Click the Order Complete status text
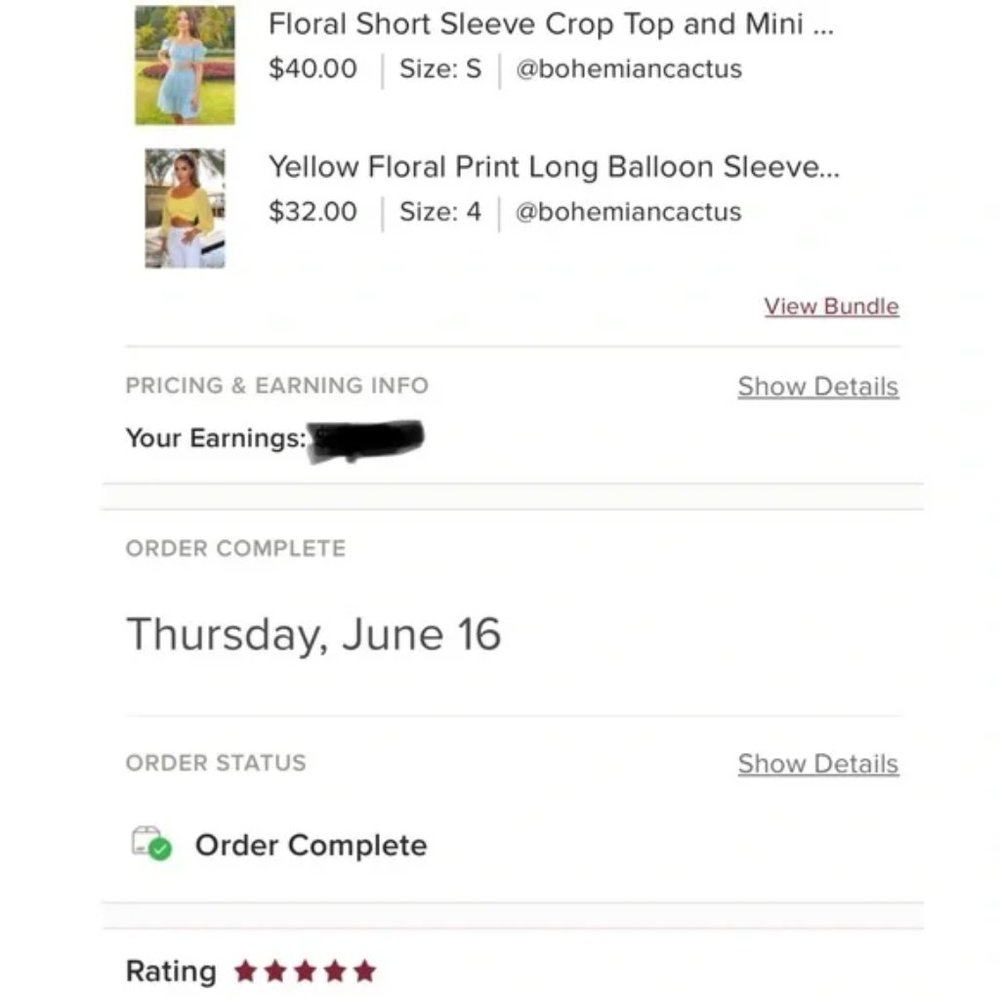Image resolution: width=1000 pixels, height=1000 pixels. (310, 845)
